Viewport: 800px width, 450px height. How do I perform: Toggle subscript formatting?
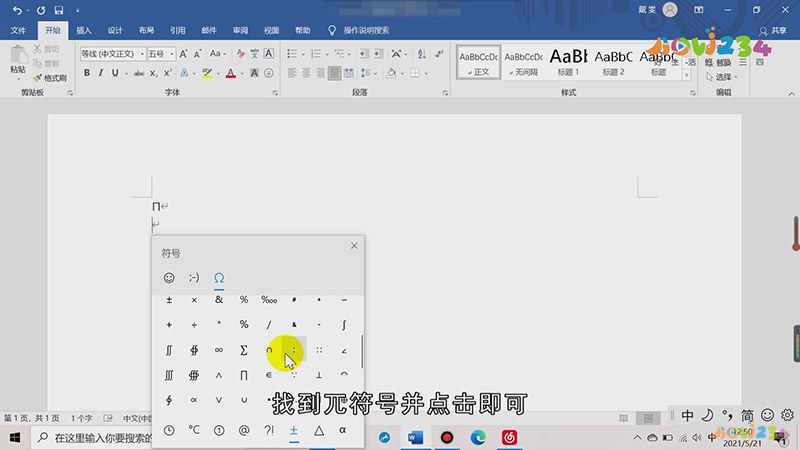pyautogui.click(x=153, y=73)
